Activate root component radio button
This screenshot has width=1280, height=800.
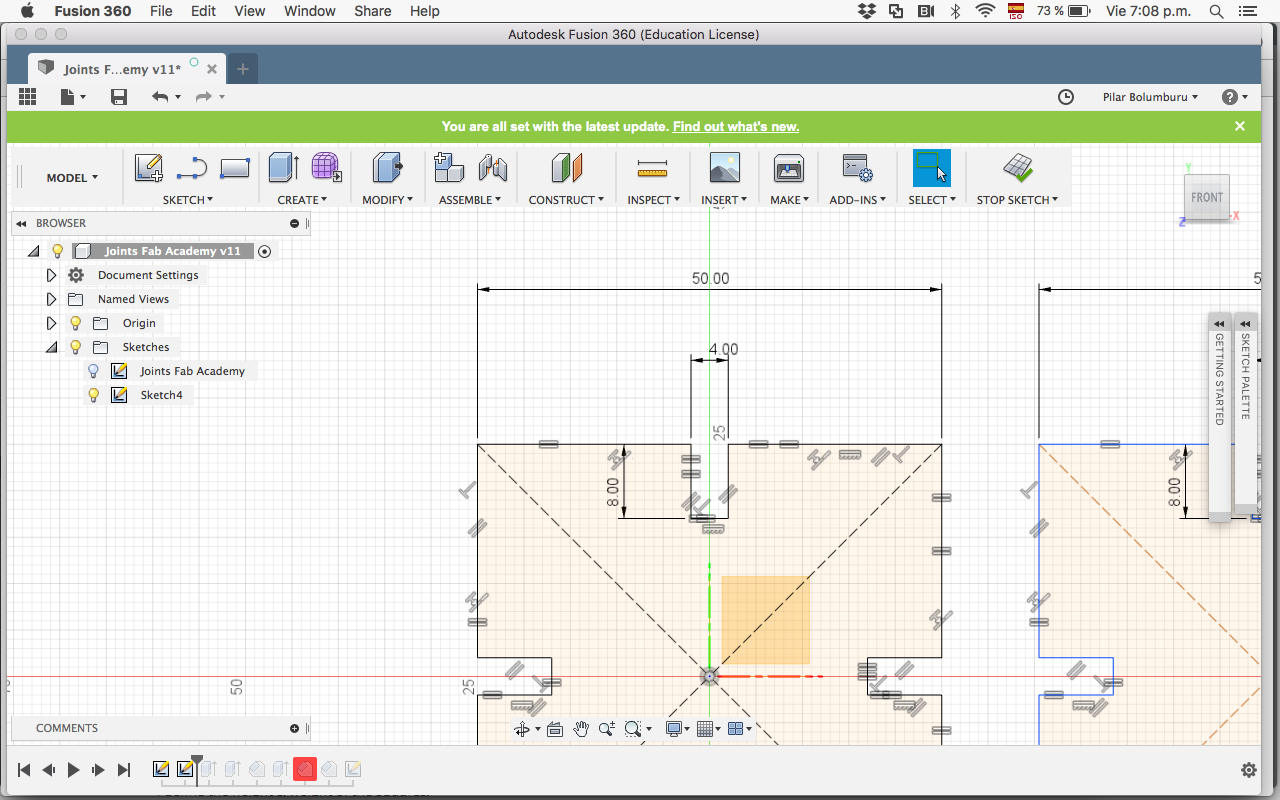tap(264, 251)
